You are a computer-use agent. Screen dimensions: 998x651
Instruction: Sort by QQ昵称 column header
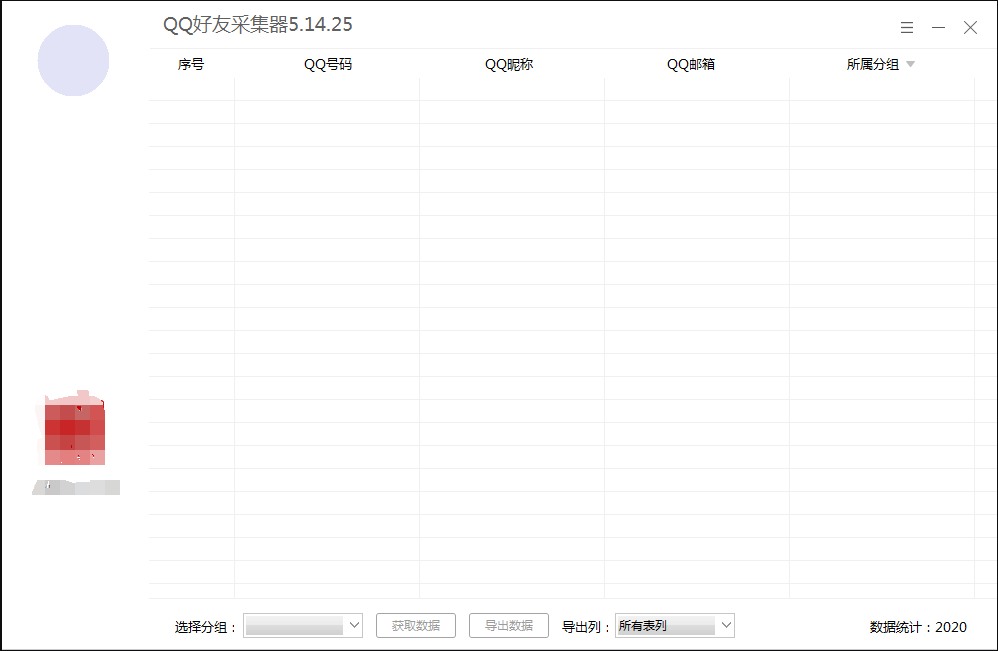click(509, 64)
